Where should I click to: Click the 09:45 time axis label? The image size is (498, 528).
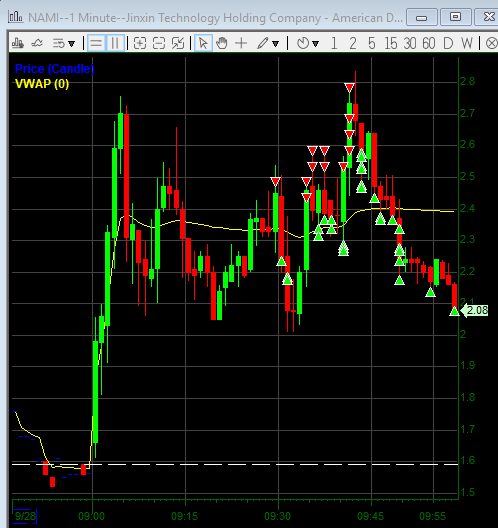370,516
